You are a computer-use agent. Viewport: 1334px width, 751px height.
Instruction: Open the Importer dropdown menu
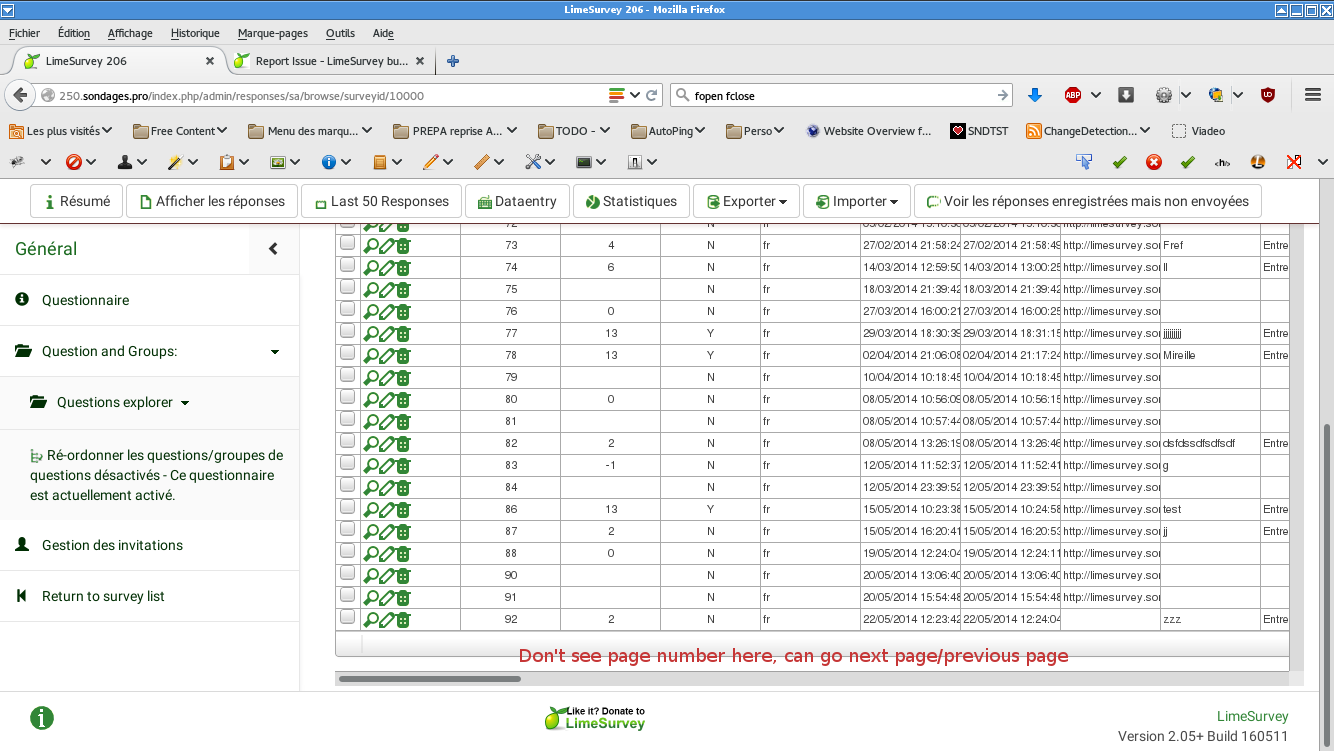click(856, 201)
